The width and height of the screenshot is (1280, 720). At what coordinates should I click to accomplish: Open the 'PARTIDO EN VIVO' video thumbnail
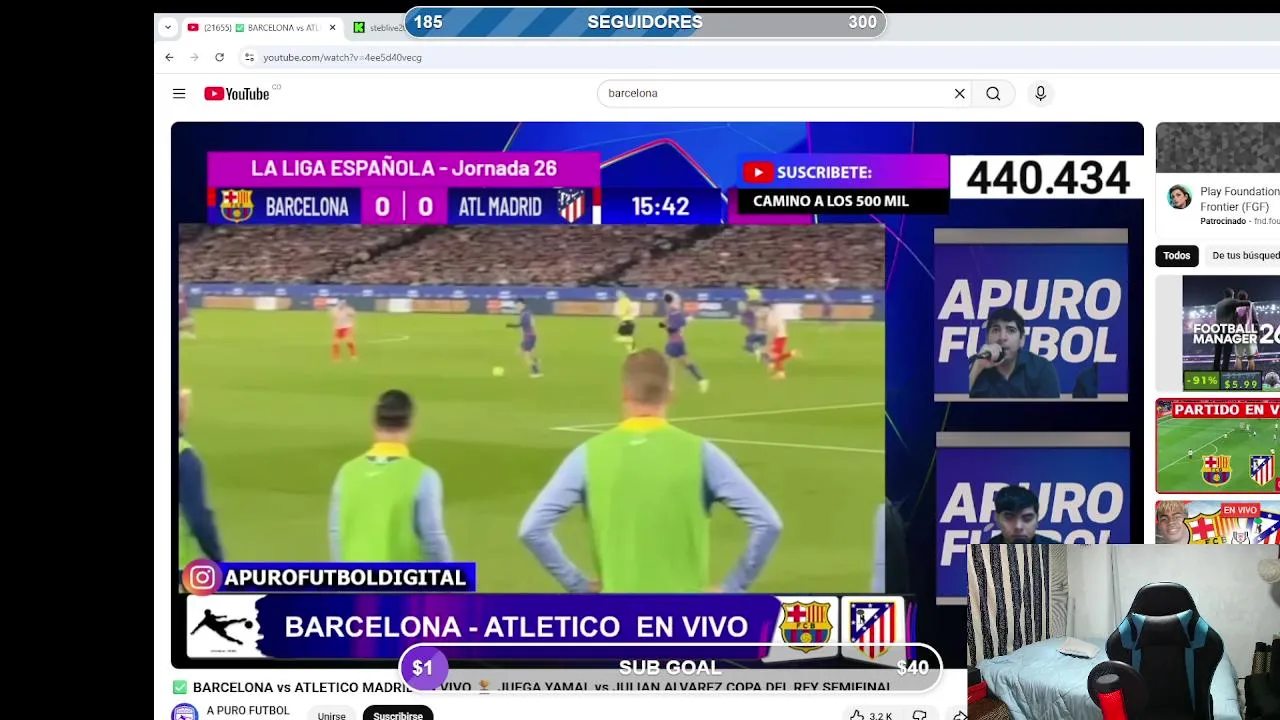click(1218, 446)
